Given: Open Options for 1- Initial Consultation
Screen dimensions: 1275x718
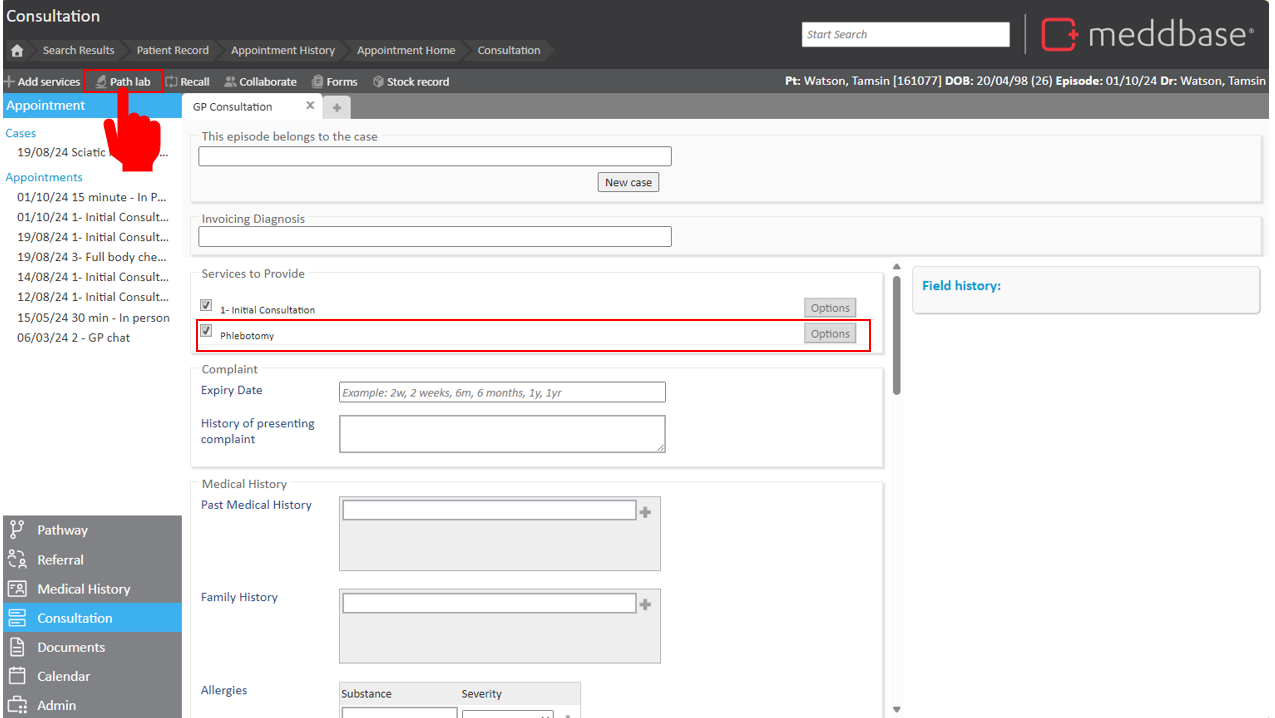Looking at the screenshot, I should point(830,308).
